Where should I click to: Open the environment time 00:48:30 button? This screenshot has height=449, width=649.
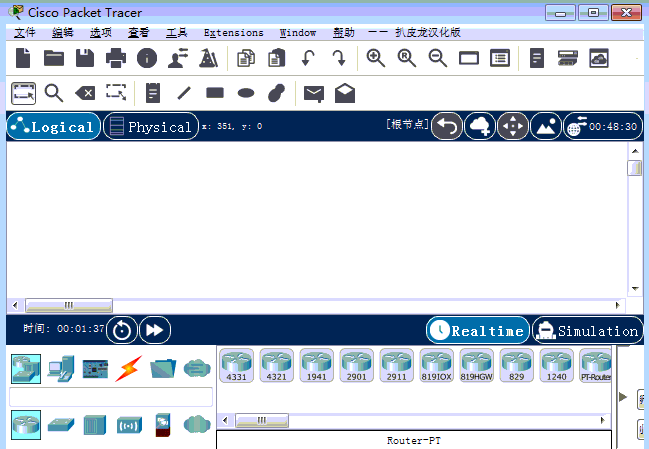603,126
